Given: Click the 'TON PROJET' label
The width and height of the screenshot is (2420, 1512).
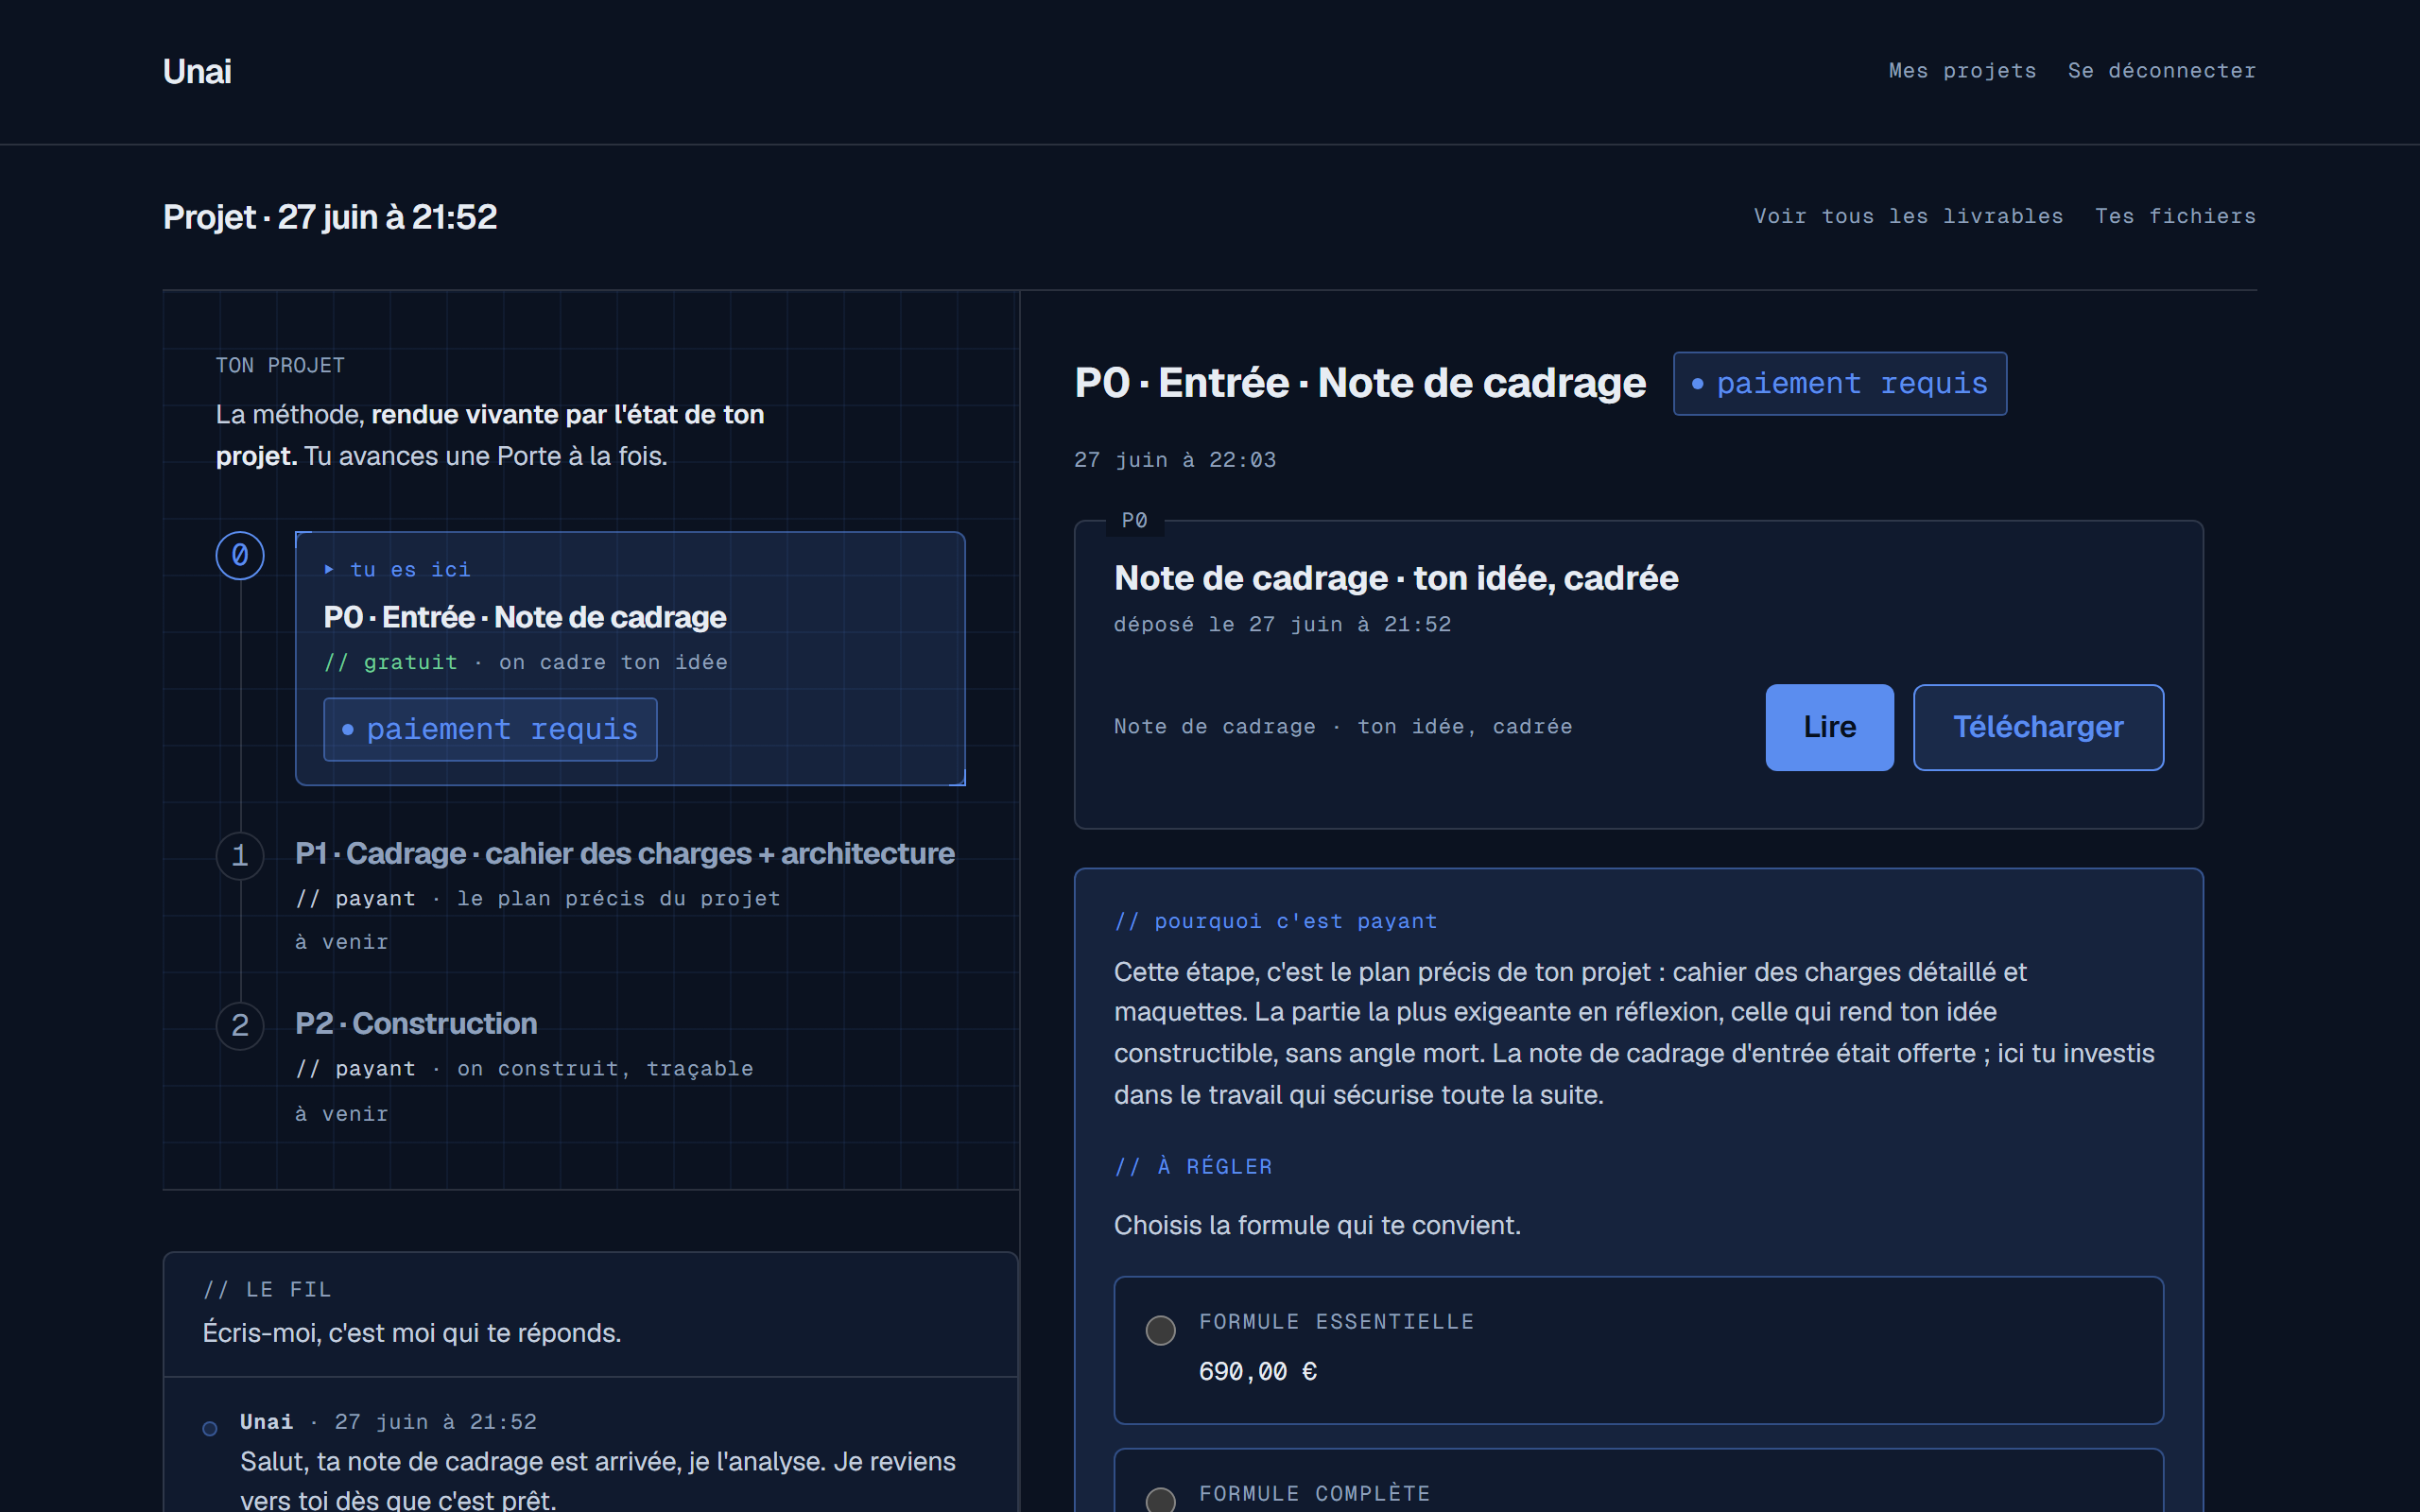Looking at the screenshot, I should (280, 365).
